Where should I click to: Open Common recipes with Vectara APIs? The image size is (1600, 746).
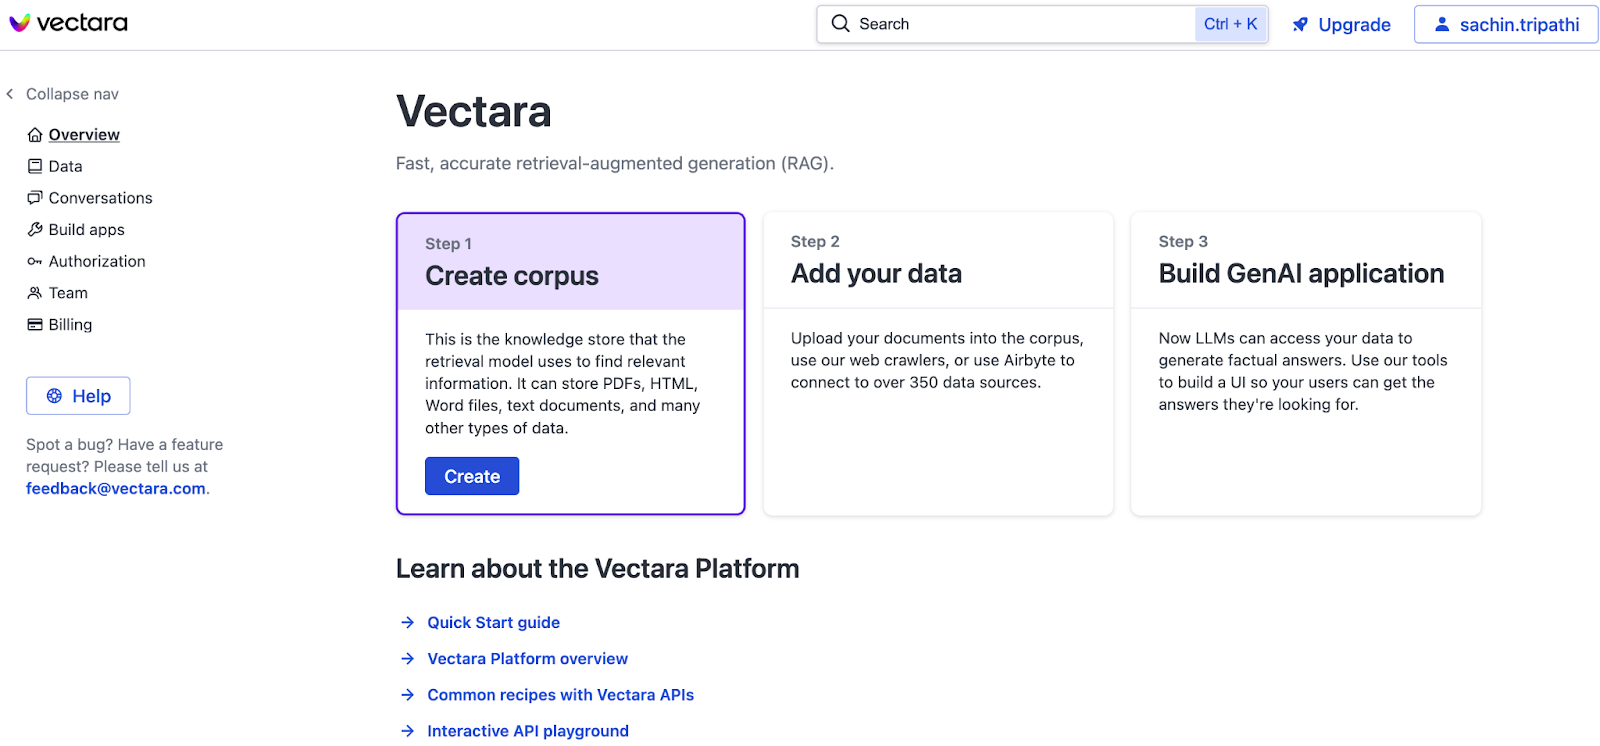[561, 694]
